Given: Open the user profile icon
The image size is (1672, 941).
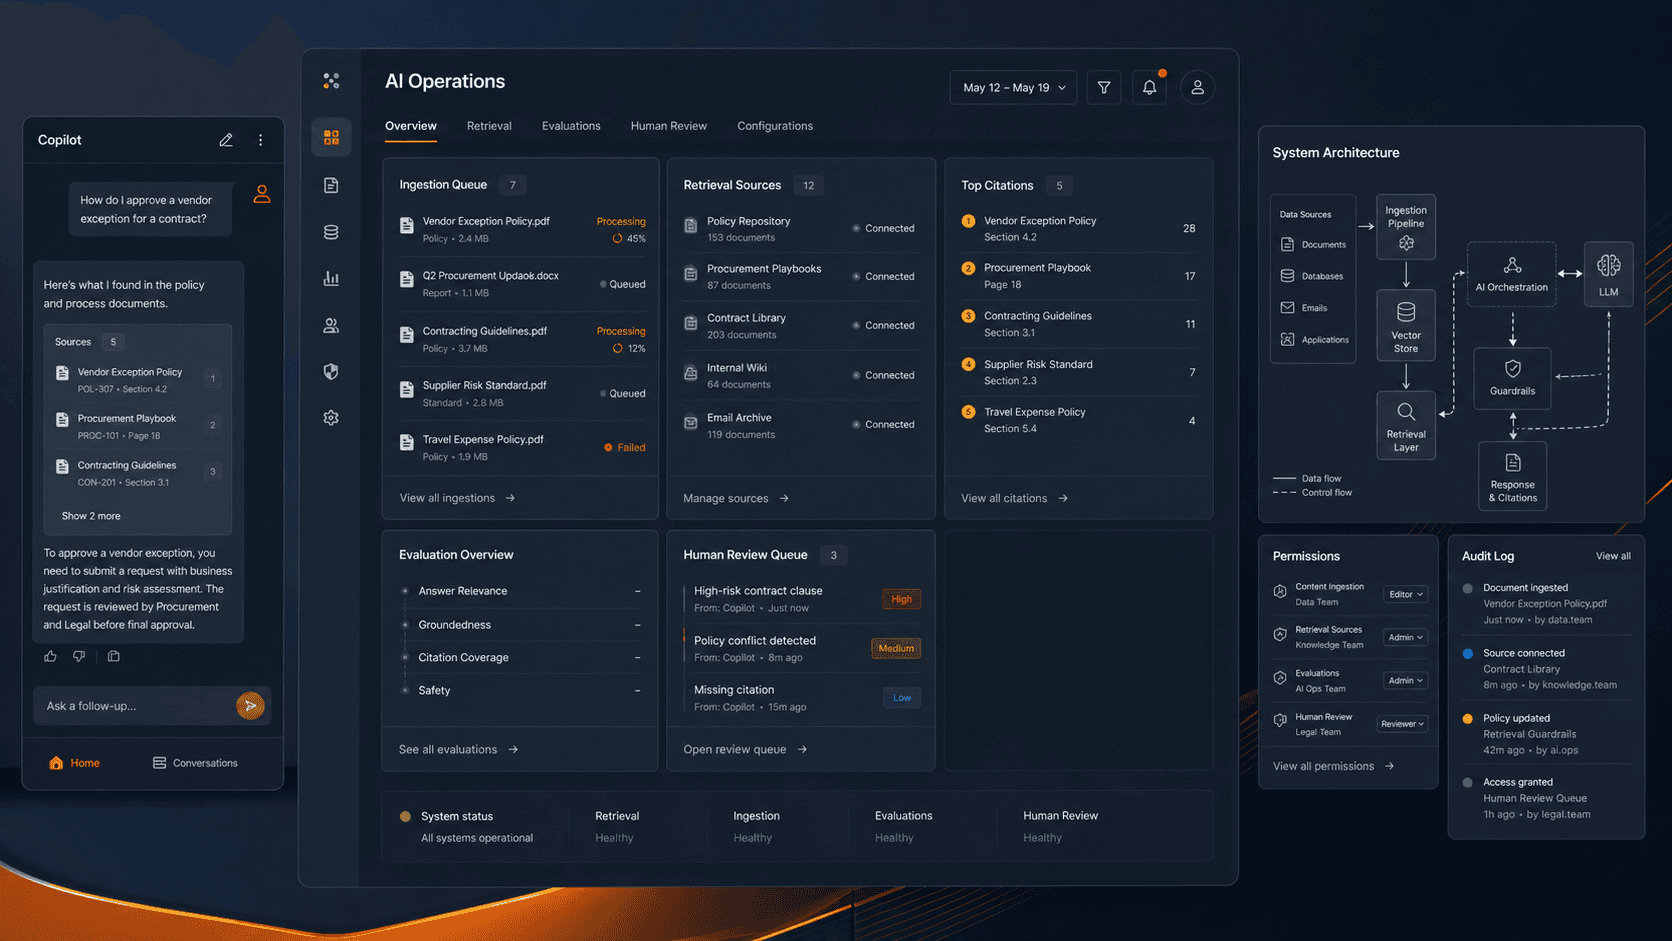Looking at the screenshot, I should (x=1197, y=88).
